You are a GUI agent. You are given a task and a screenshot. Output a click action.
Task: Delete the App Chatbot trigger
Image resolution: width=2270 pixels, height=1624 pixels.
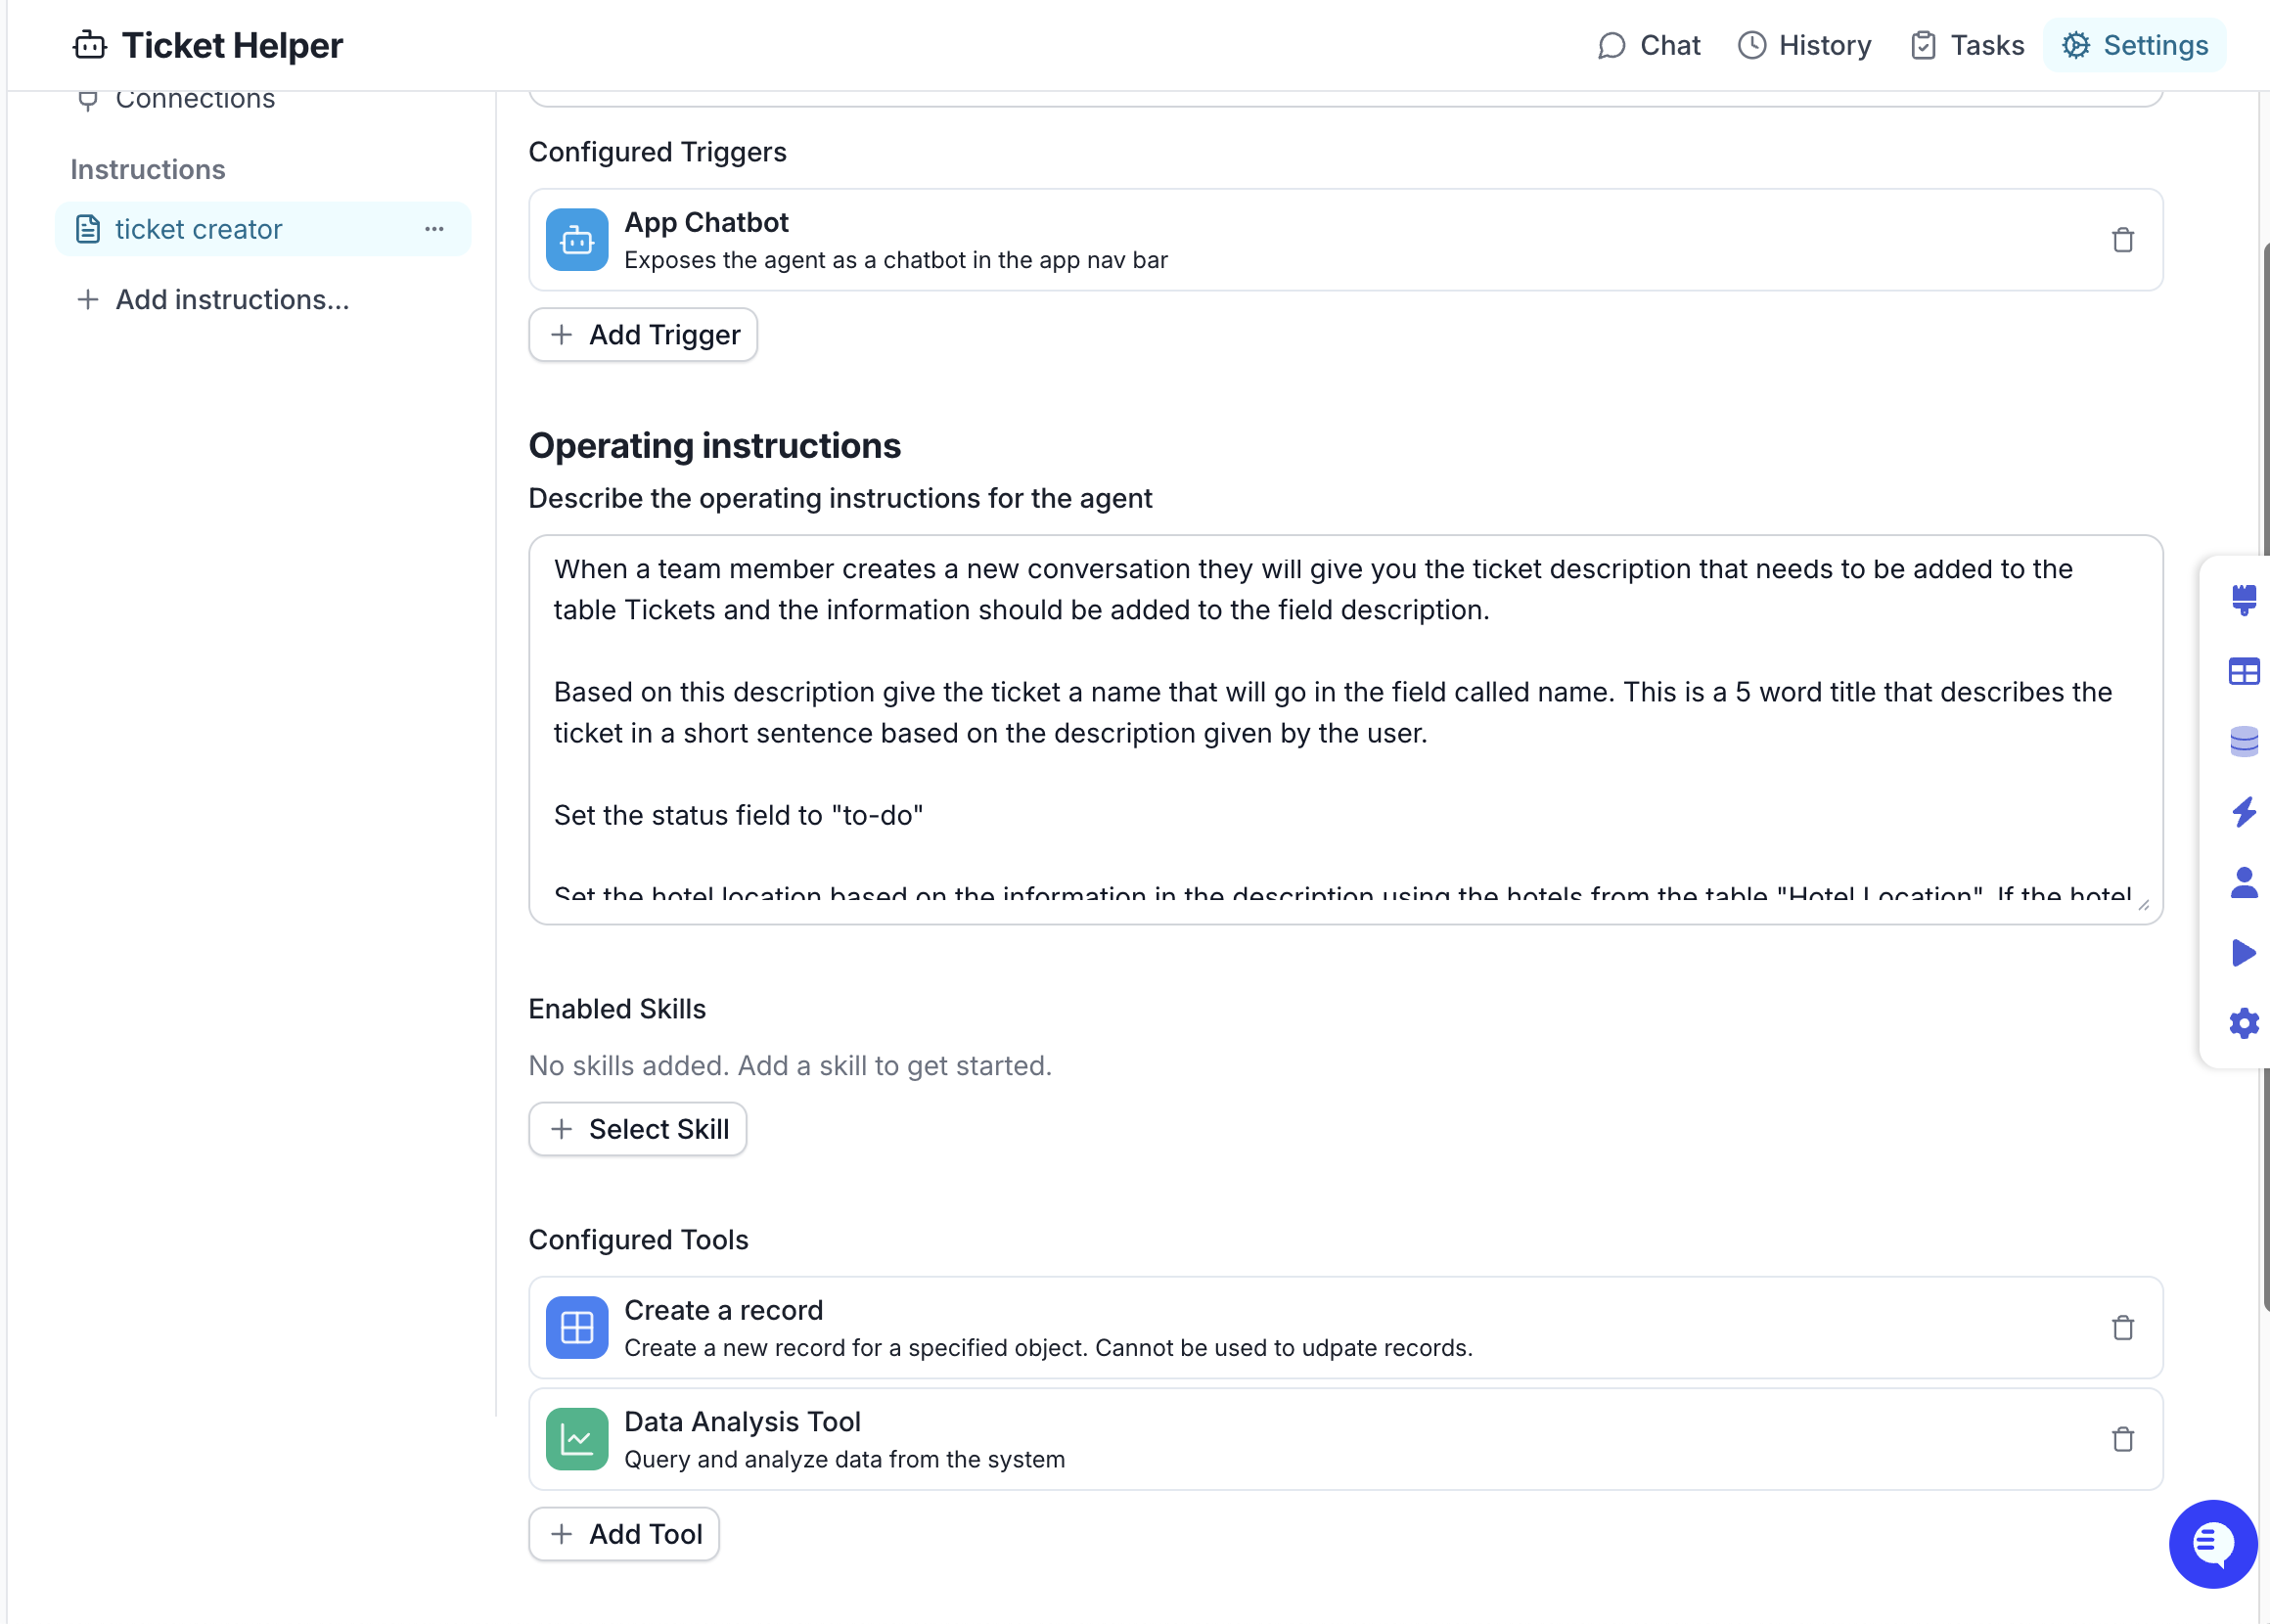click(2122, 240)
